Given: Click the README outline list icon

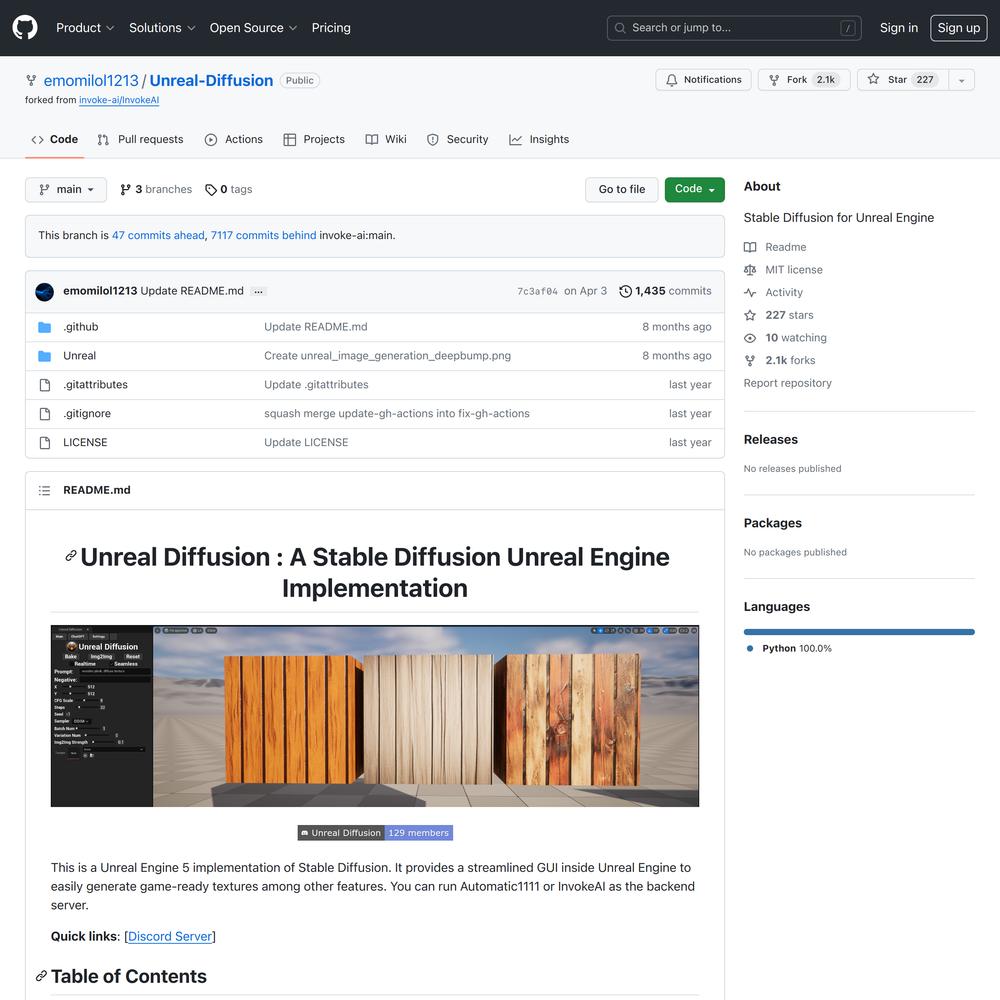Looking at the screenshot, I should [x=44, y=490].
